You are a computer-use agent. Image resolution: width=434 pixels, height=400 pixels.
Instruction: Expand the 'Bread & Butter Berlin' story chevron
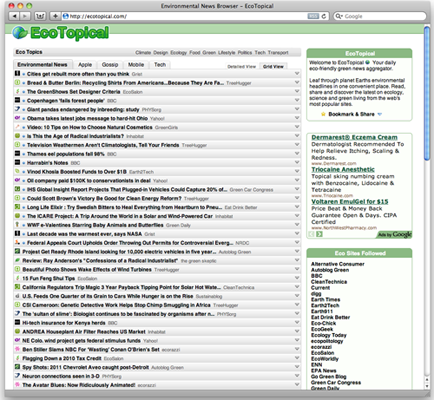click(x=297, y=82)
